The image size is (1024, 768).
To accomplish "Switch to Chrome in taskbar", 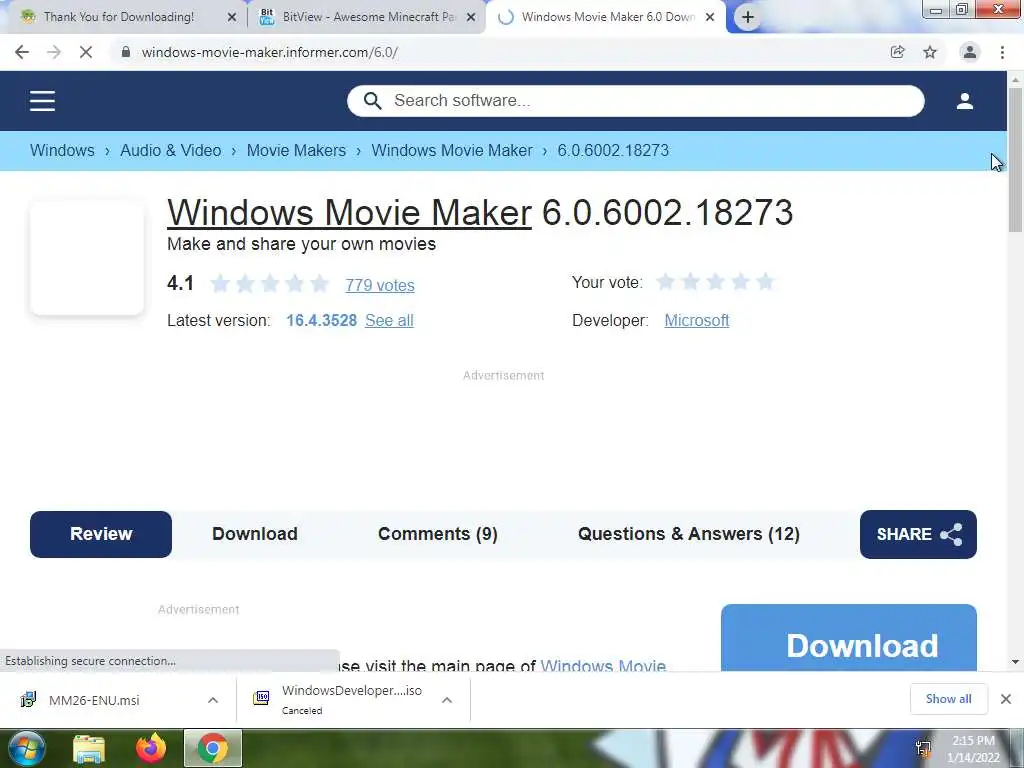I will (213, 749).
